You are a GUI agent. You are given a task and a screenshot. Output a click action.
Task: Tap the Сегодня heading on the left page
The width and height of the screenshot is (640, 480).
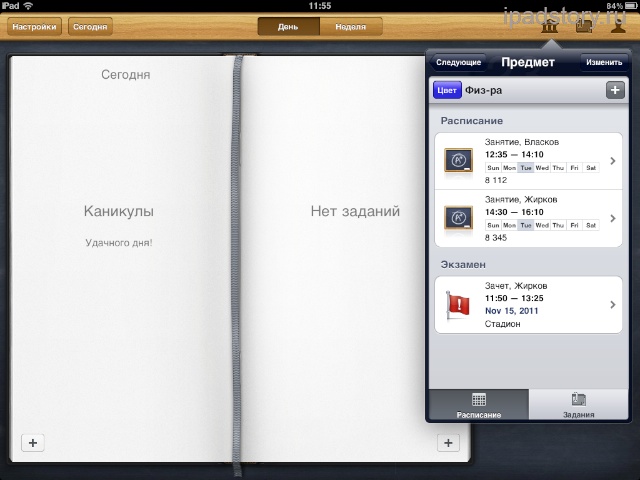[x=126, y=75]
